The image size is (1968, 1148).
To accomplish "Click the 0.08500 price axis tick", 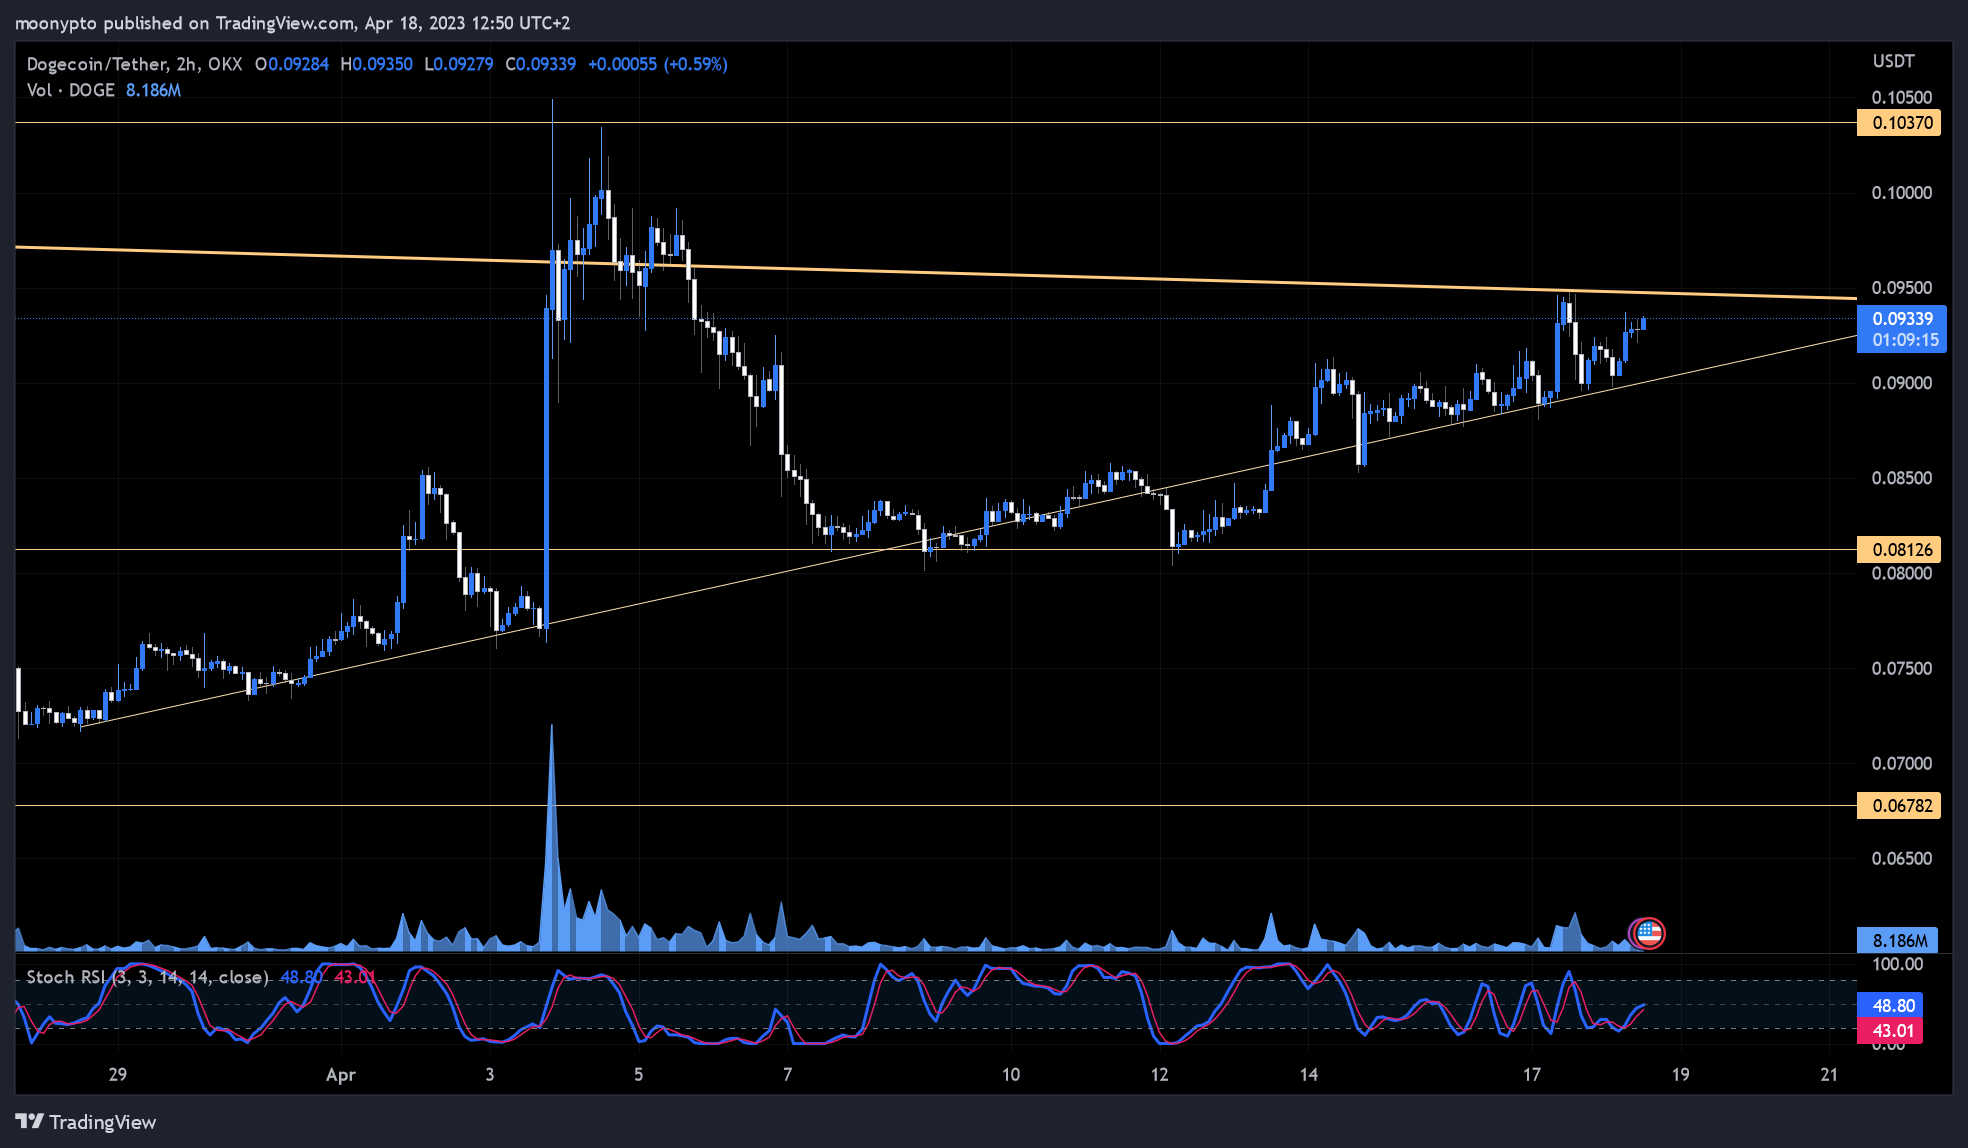I will (1902, 477).
